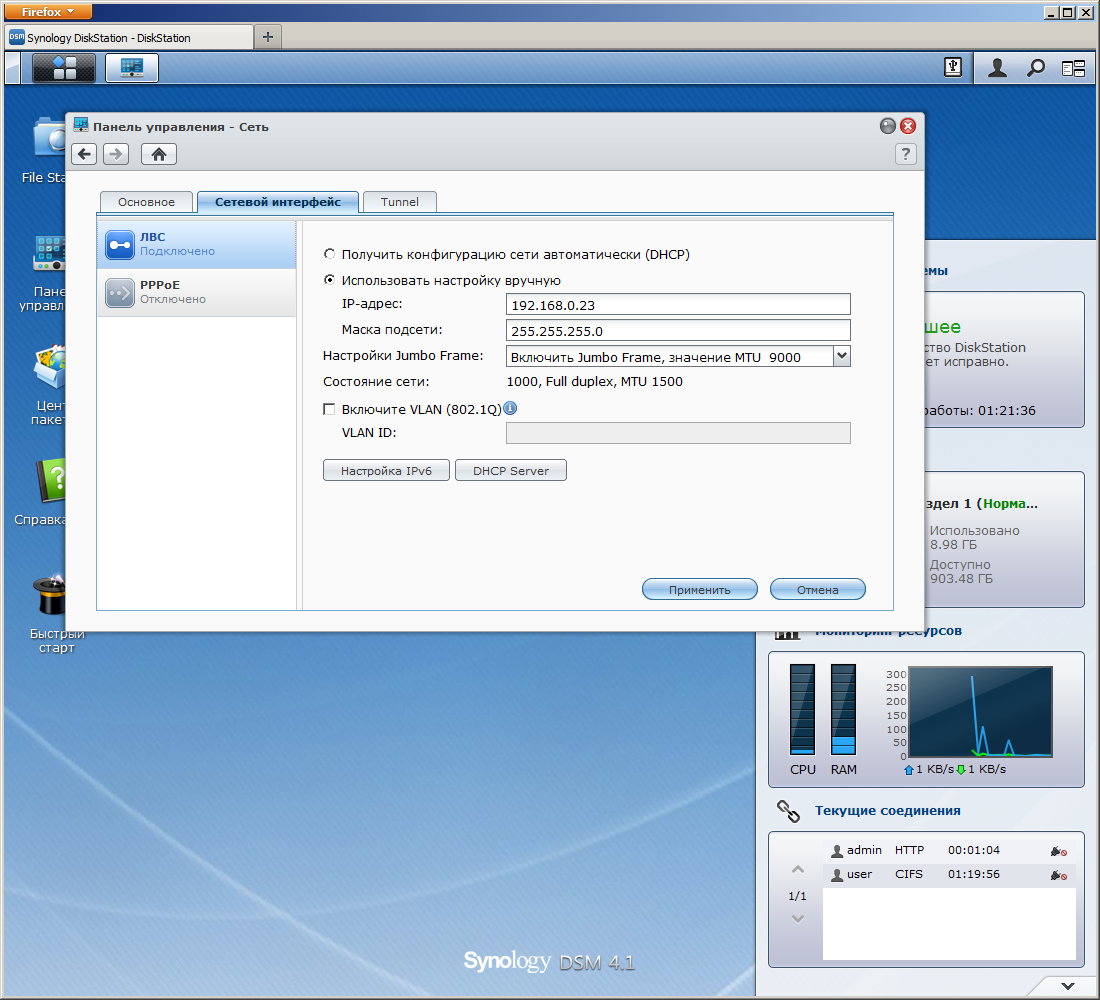Go back in Control Panel
Screen dimensions: 1100x1000
point(84,154)
